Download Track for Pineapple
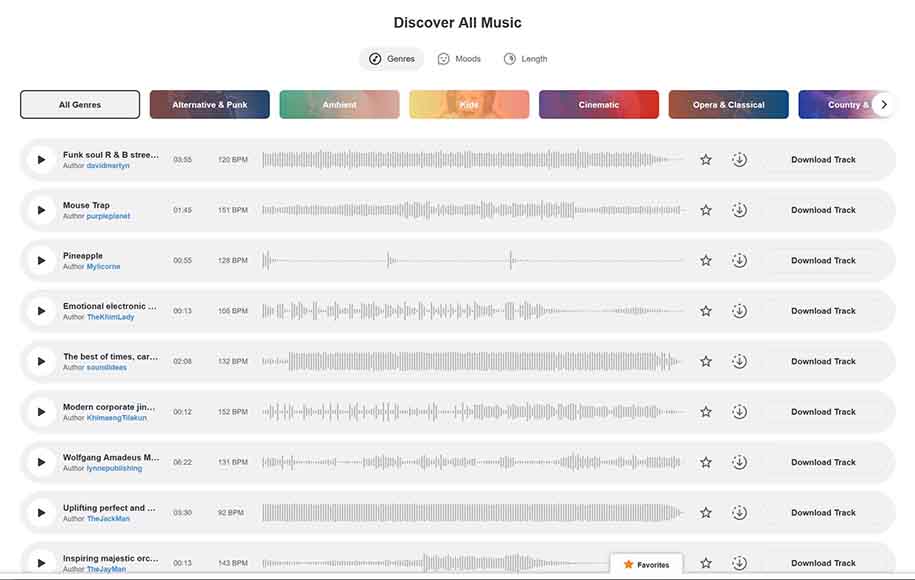This screenshot has width=915, height=580. (823, 260)
